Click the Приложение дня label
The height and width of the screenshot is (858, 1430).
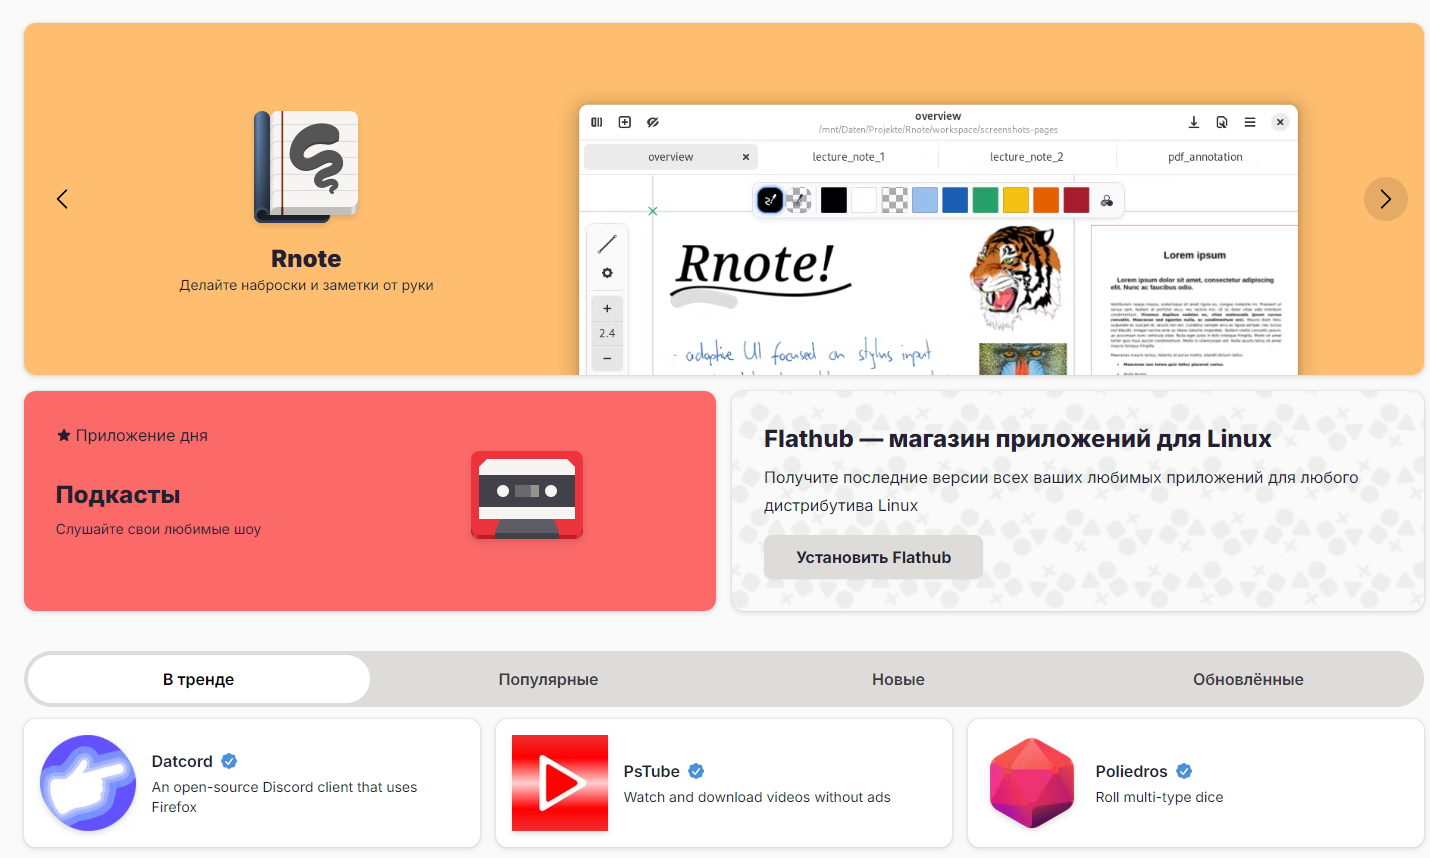[x=142, y=435]
